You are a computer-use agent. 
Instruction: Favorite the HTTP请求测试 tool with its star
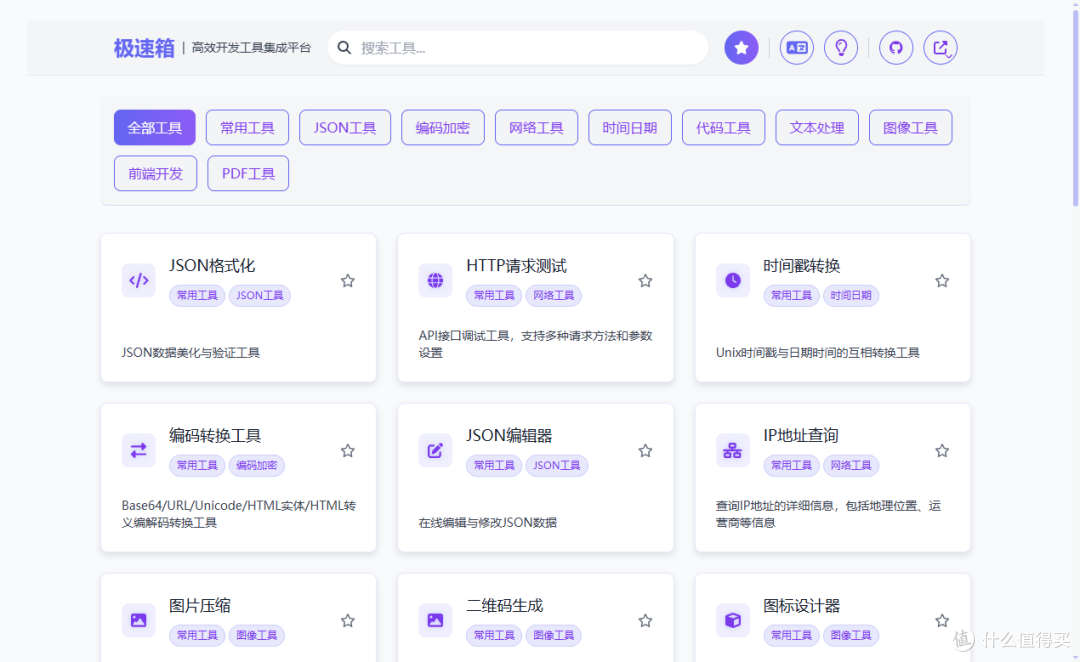pos(645,280)
